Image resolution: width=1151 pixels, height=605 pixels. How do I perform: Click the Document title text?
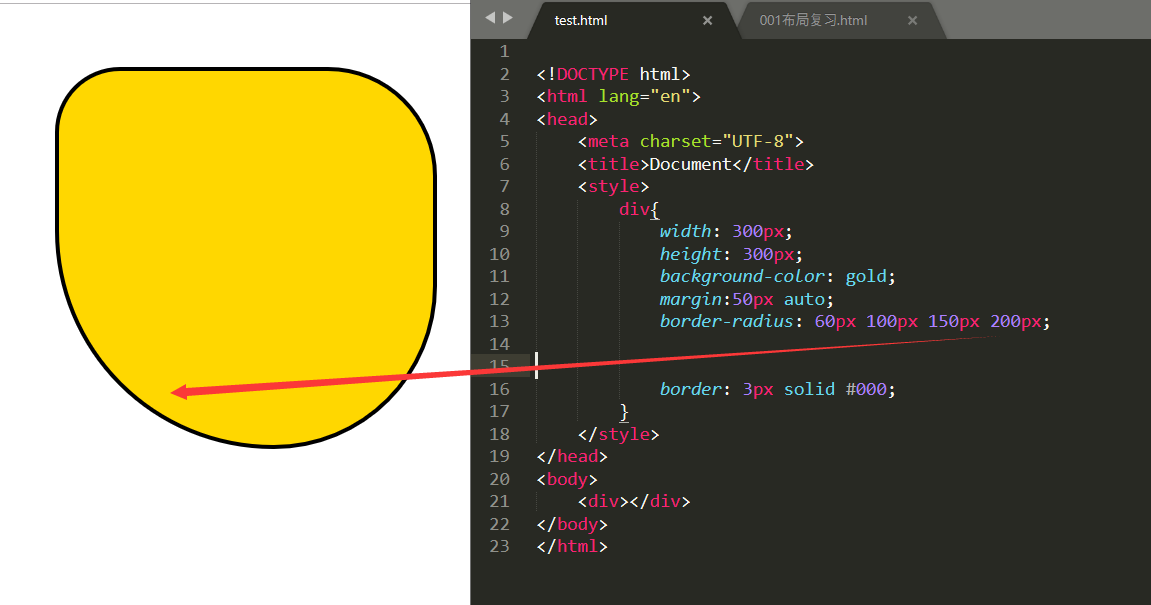690,163
